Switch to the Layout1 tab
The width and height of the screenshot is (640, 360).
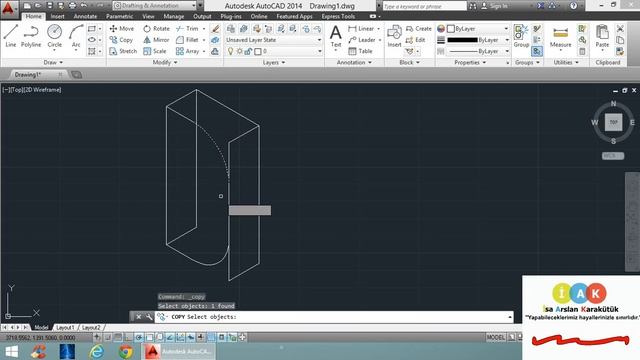click(x=65, y=327)
